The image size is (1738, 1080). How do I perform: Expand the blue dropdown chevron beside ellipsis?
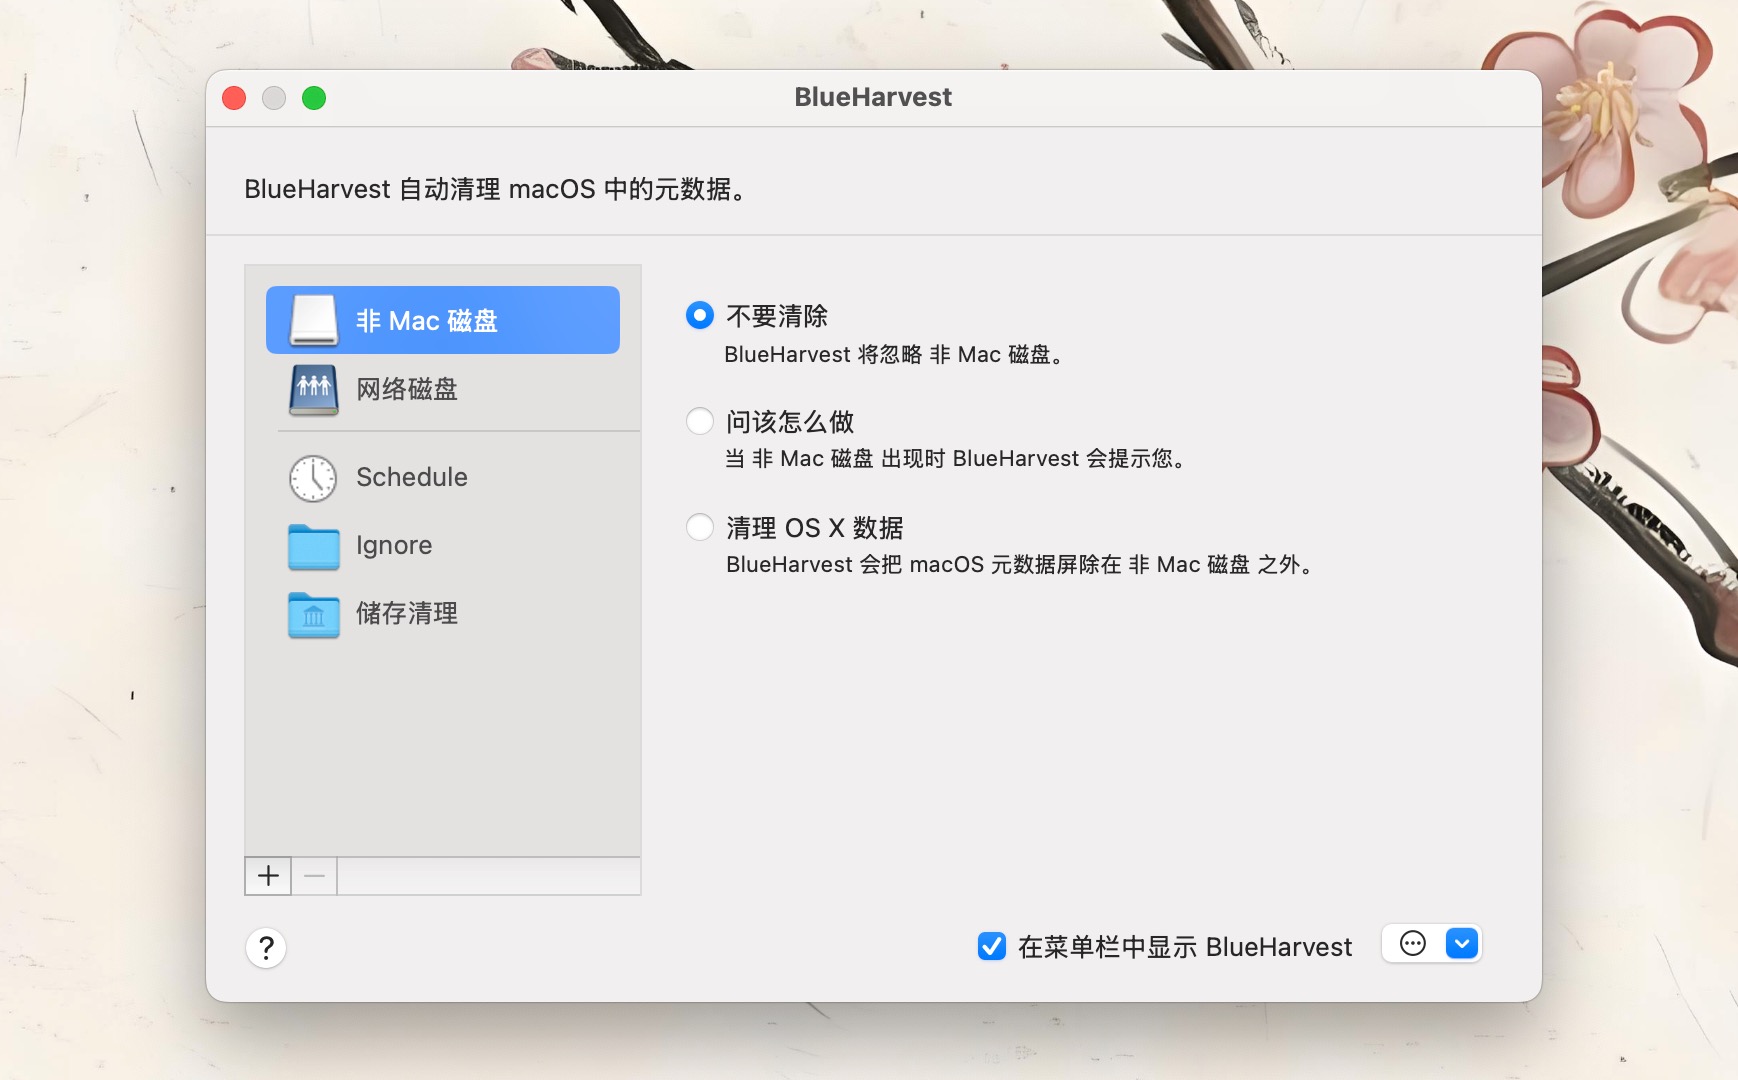(x=1462, y=943)
